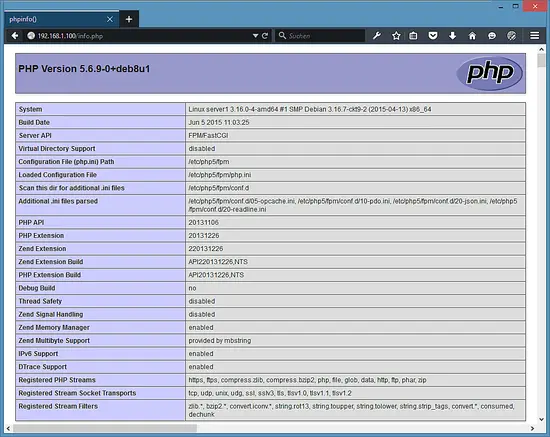Click the scroll left arrow
Image resolution: width=550 pixels, height=437 pixels.
click(8, 428)
